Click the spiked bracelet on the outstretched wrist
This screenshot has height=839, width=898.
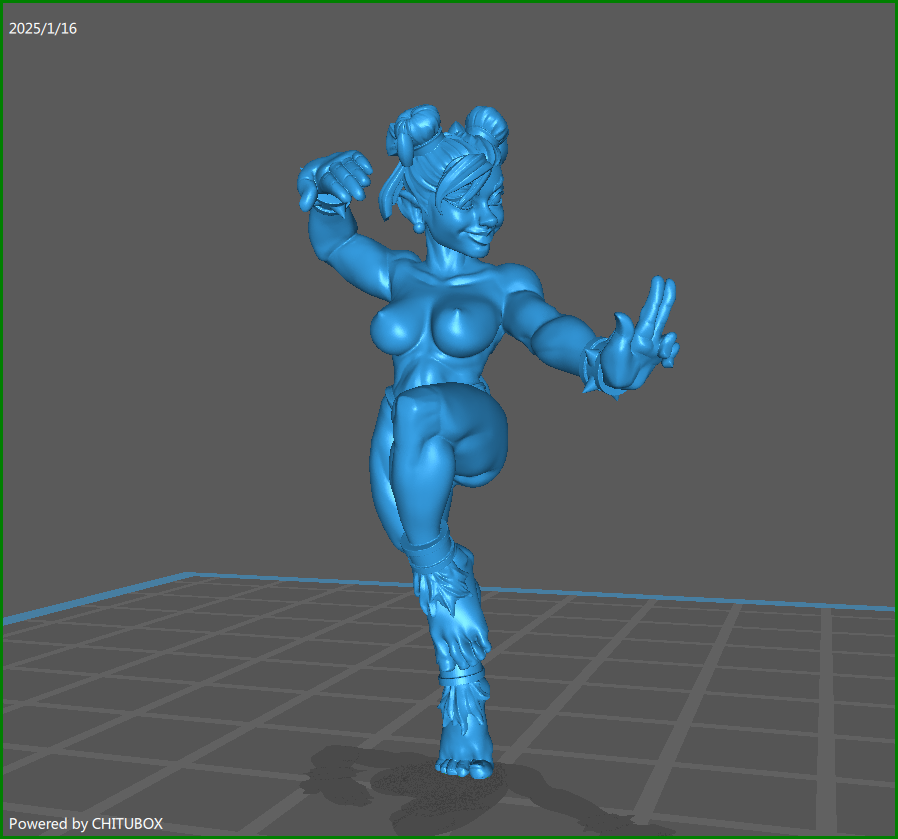[x=597, y=367]
